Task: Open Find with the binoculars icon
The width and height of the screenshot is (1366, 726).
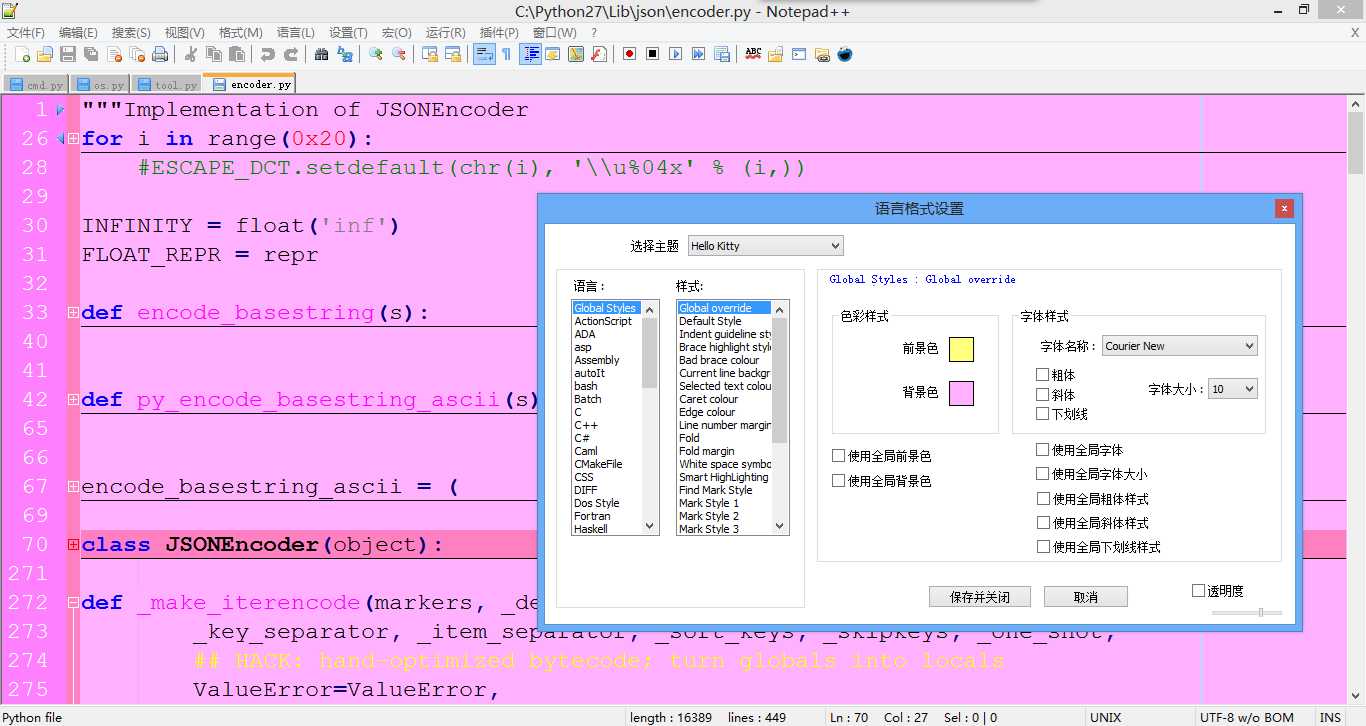Action: point(321,55)
